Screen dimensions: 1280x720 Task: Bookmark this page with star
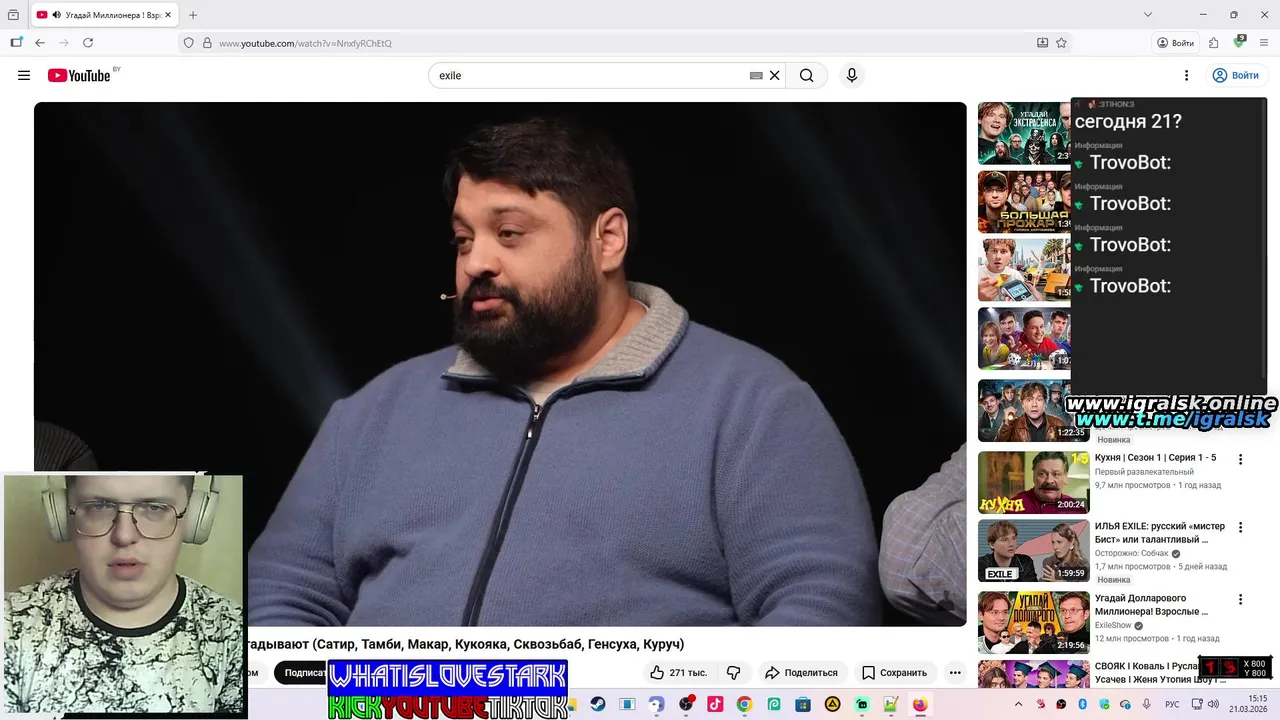click(1061, 43)
